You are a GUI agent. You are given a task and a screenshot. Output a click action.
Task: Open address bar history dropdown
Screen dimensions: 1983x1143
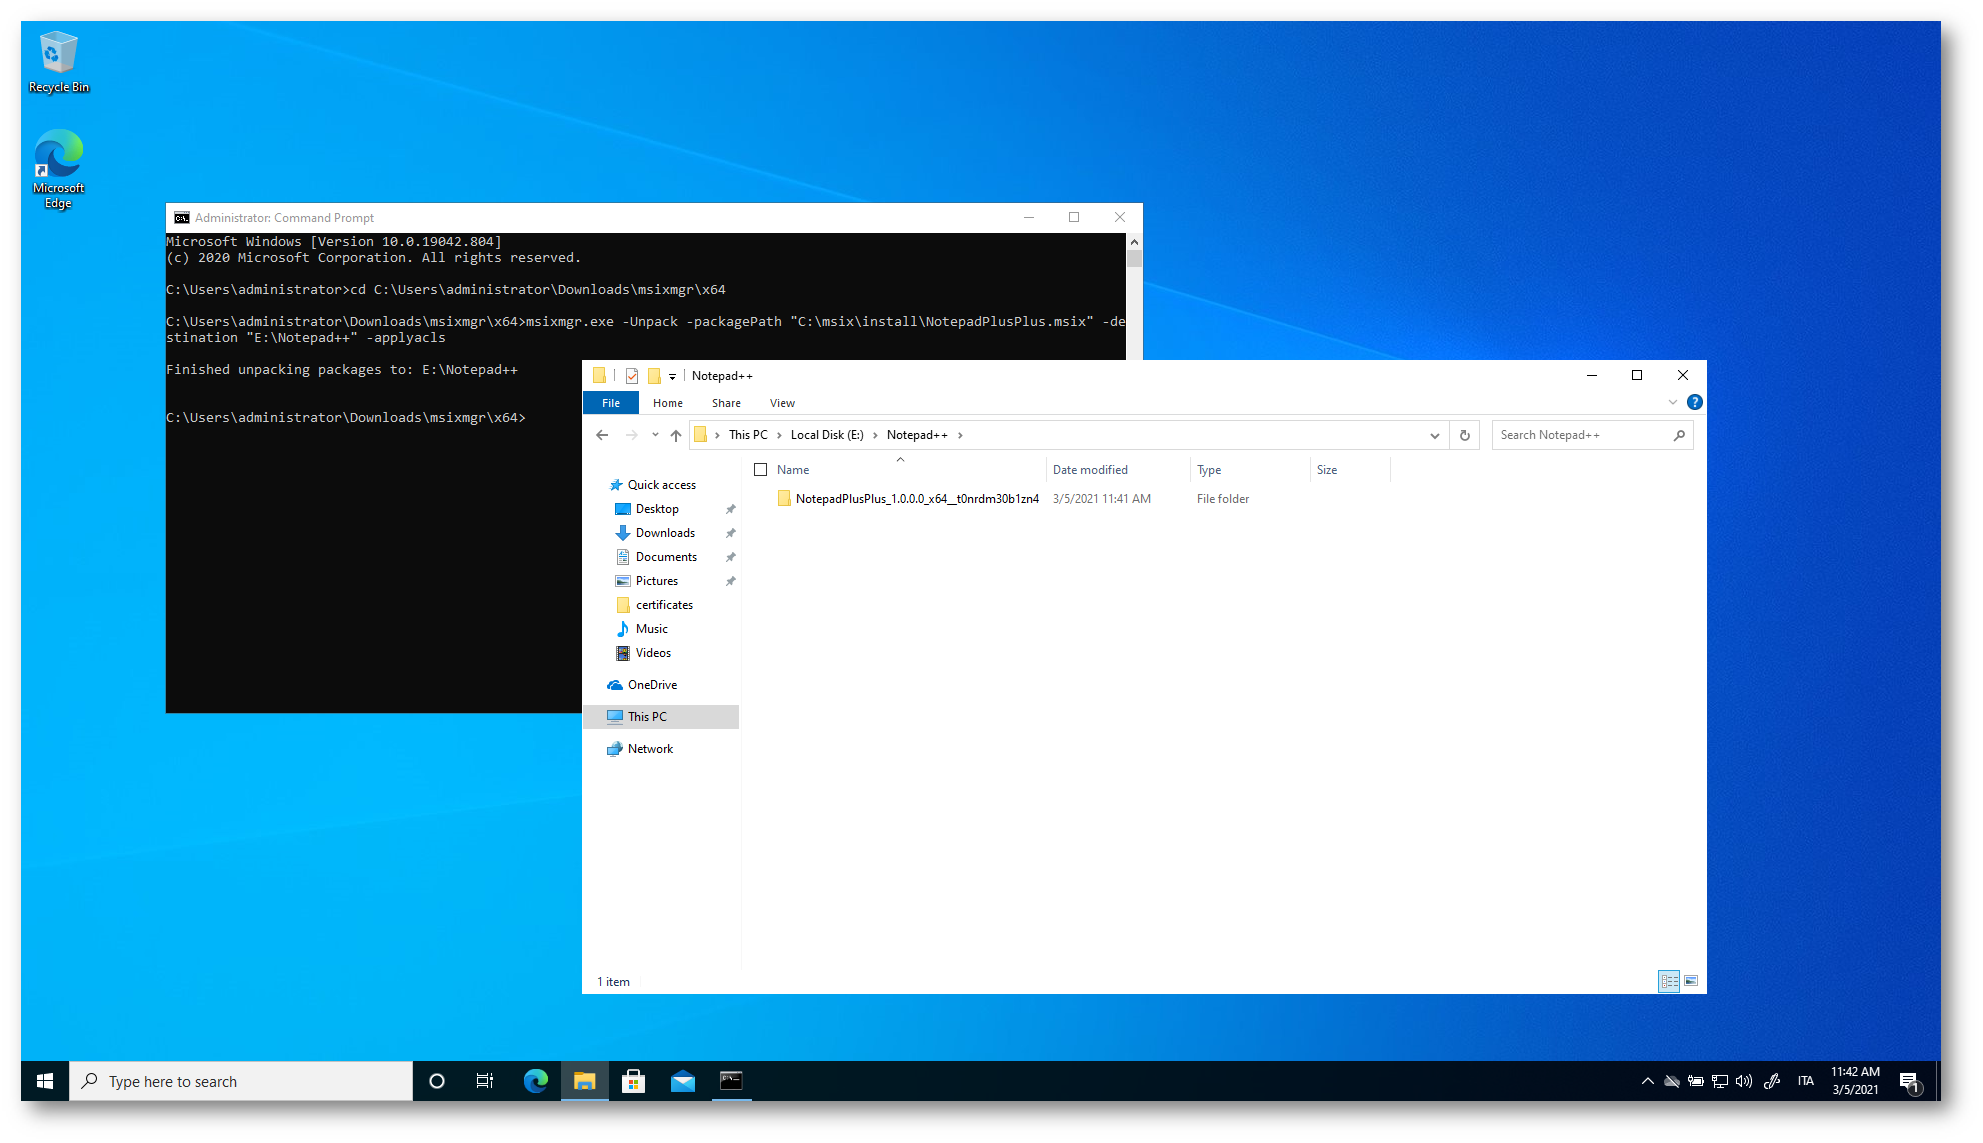pos(1434,435)
